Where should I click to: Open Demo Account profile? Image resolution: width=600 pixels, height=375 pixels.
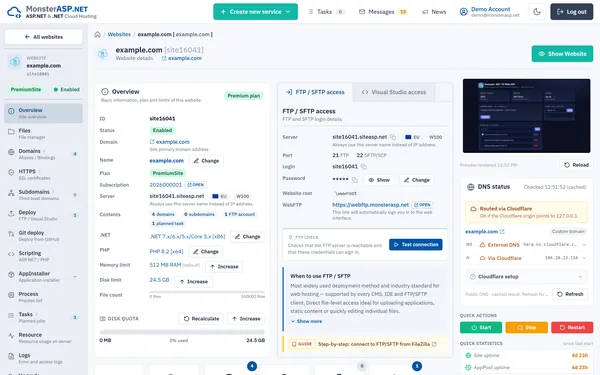[490, 12]
